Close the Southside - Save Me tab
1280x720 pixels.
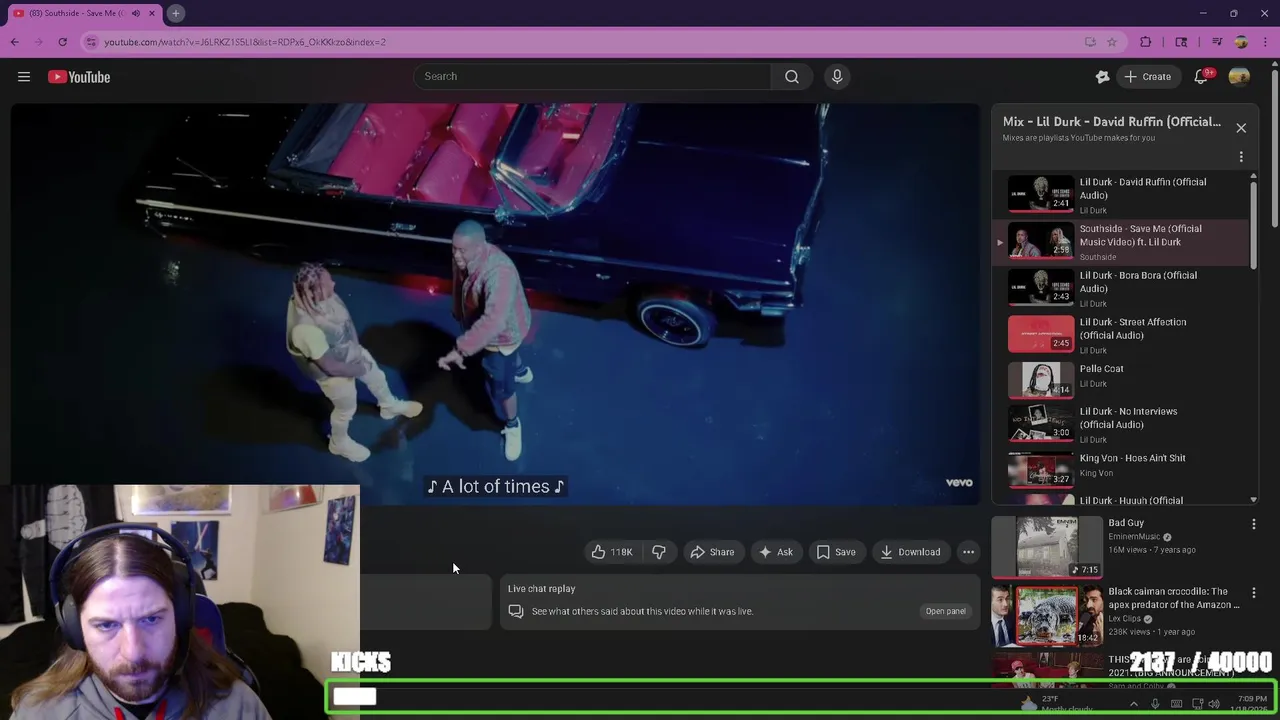click(x=154, y=14)
